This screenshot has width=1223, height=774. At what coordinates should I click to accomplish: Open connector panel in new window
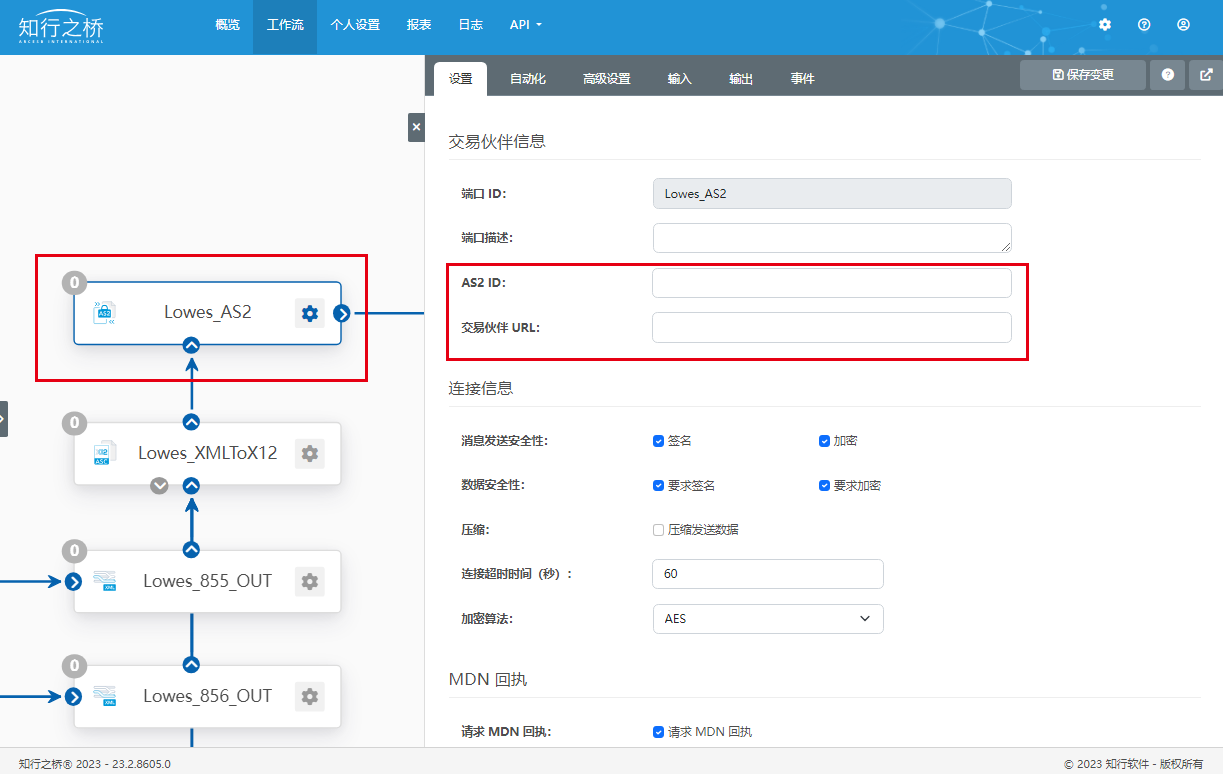[x=1206, y=75]
